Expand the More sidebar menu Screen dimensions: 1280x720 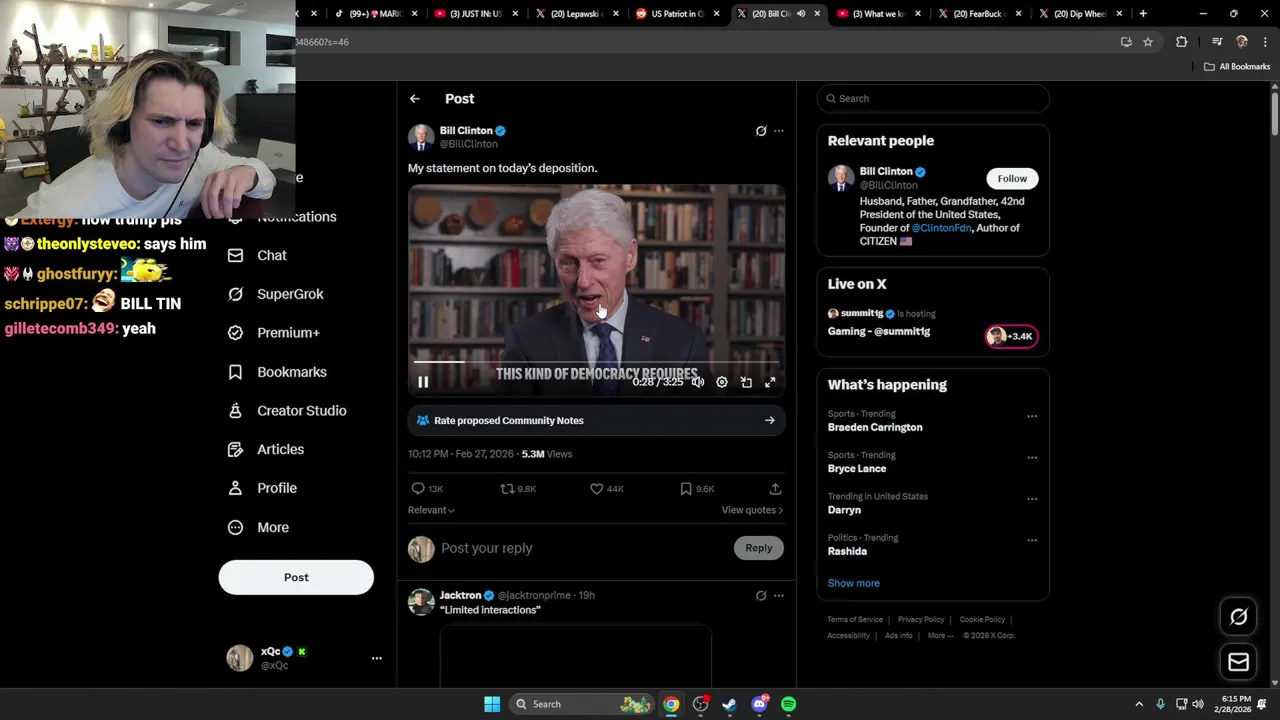[258, 528]
